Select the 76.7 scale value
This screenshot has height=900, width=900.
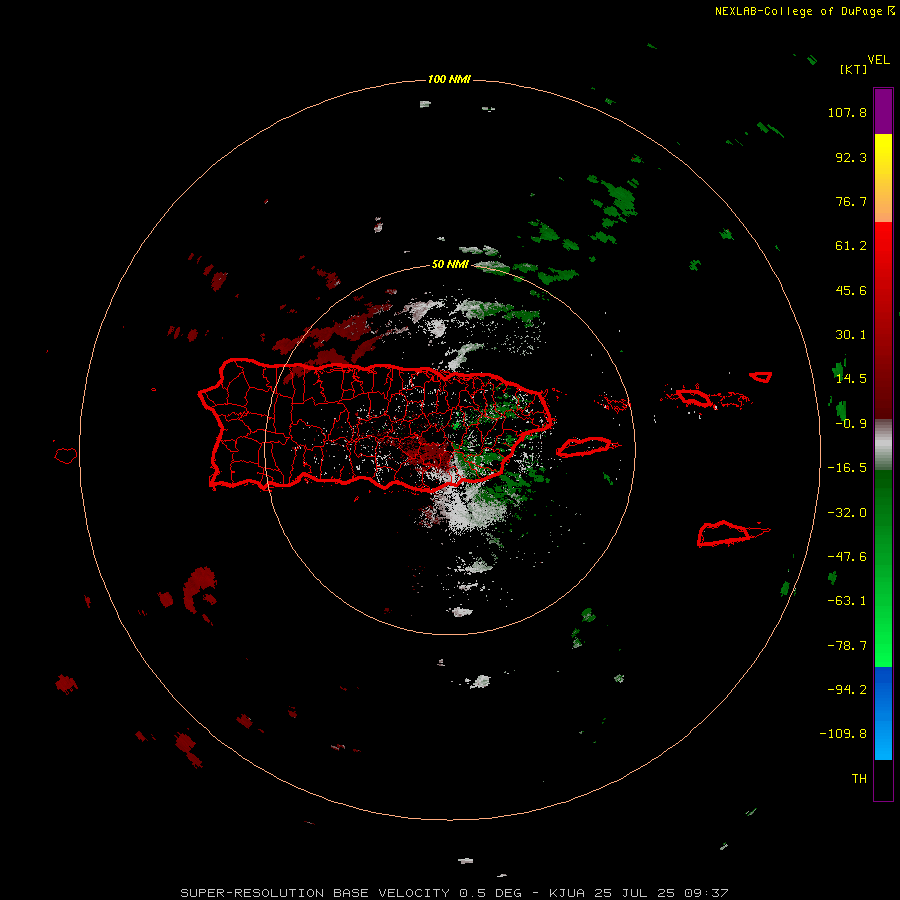coord(851,201)
